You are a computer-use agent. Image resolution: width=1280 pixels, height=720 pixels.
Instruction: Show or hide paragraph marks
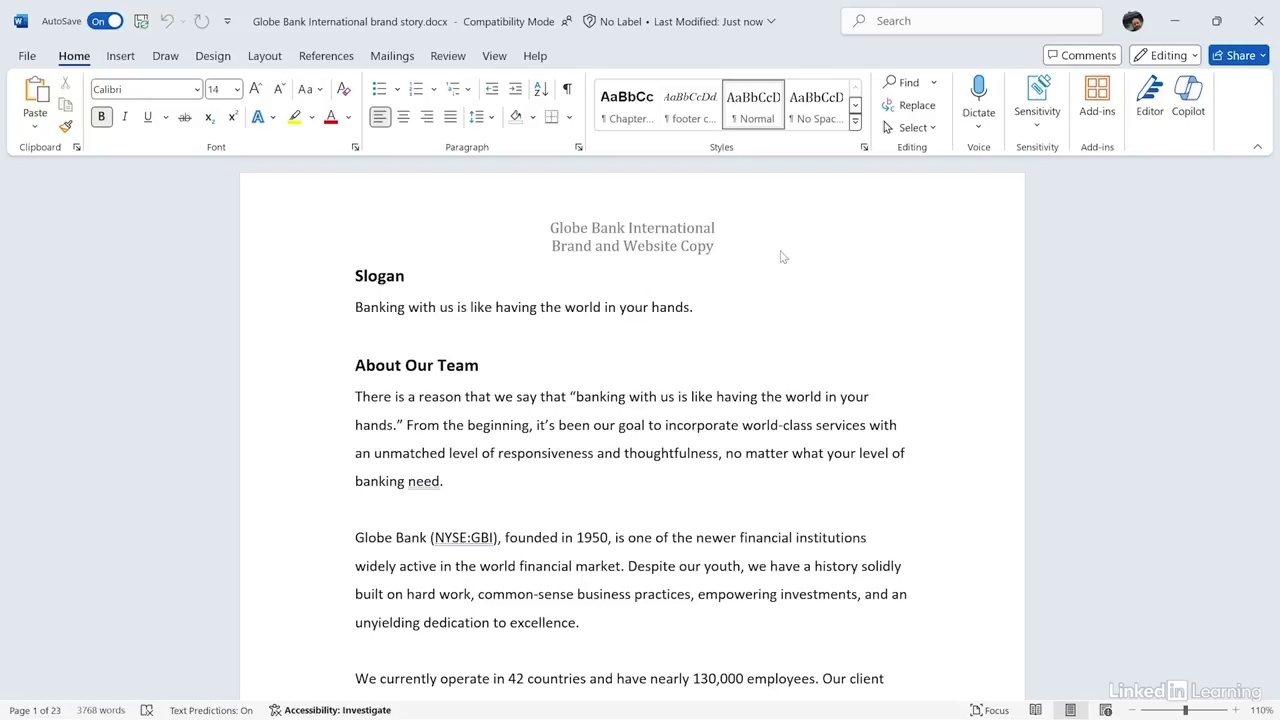(567, 89)
